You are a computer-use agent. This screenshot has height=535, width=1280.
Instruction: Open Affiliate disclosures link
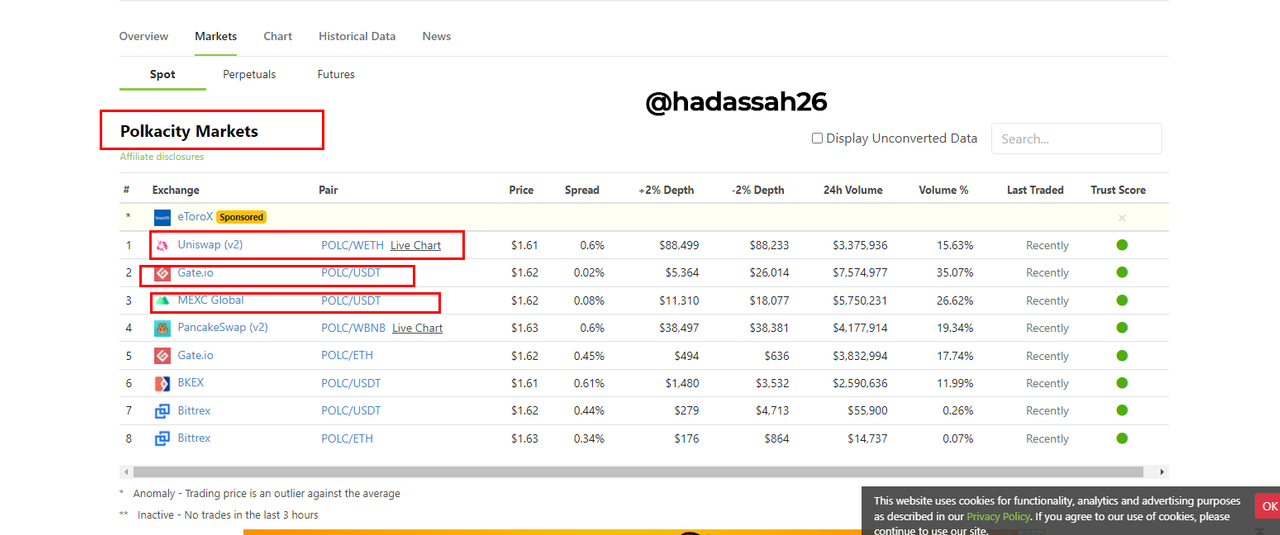(162, 157)
